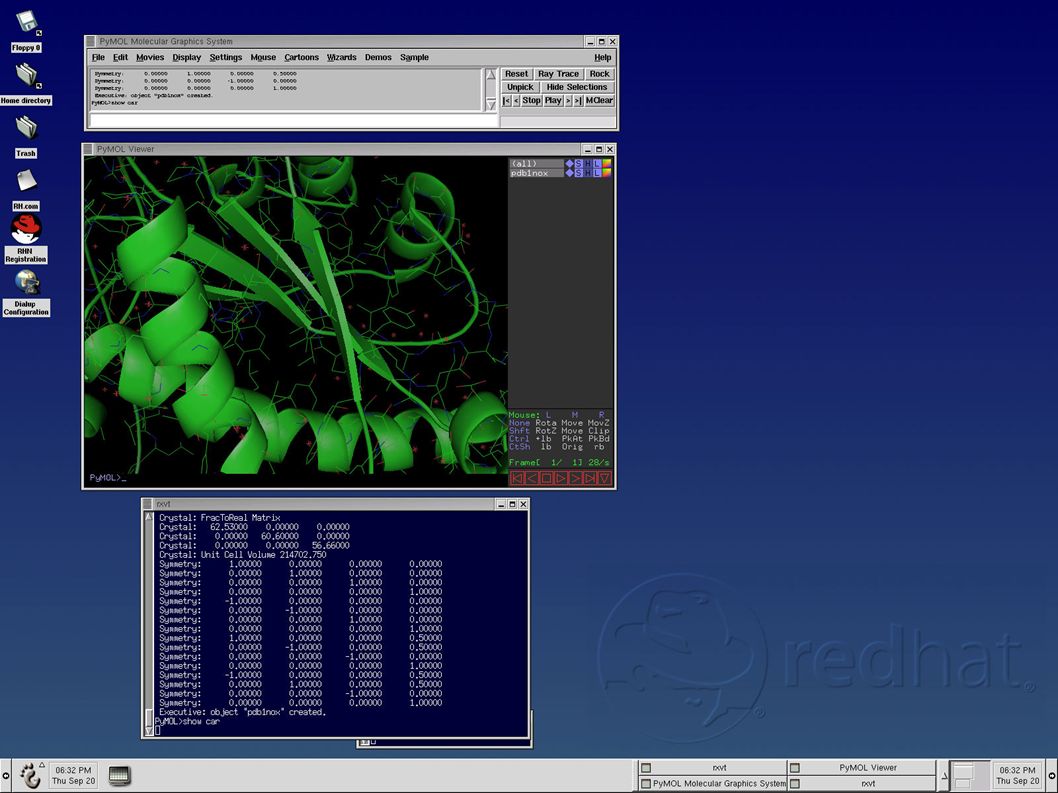The width and height of the screenshot is (1058, 793).
Task: Open the Mouse menu
Action: pyautogui.click(x=263, y=57)
